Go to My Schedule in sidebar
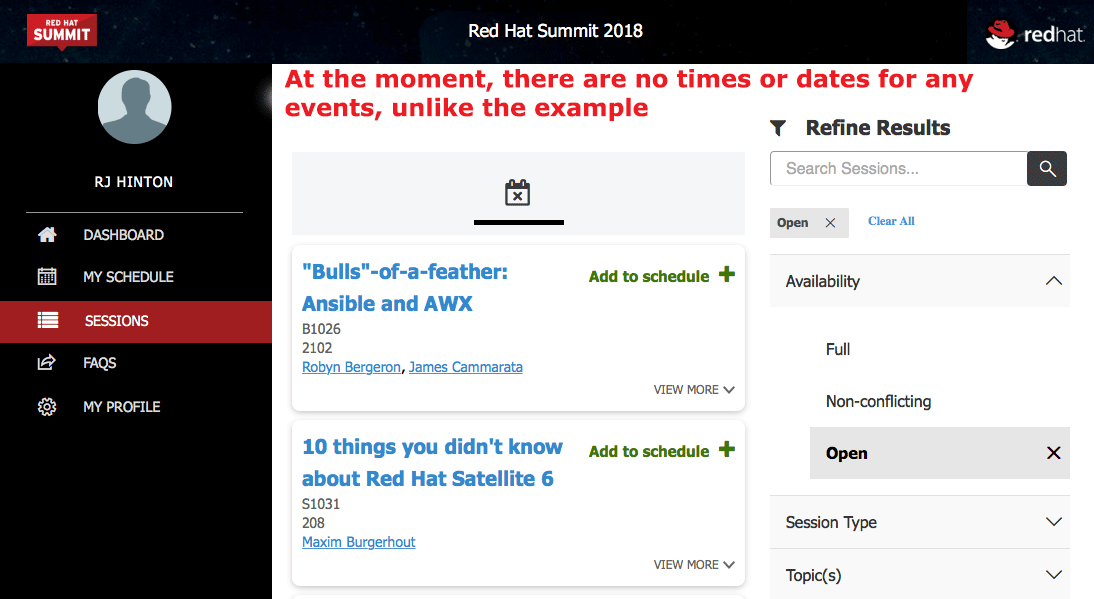Image resolution: width=1094 pixels, height=599 pixels. (128, 277)
